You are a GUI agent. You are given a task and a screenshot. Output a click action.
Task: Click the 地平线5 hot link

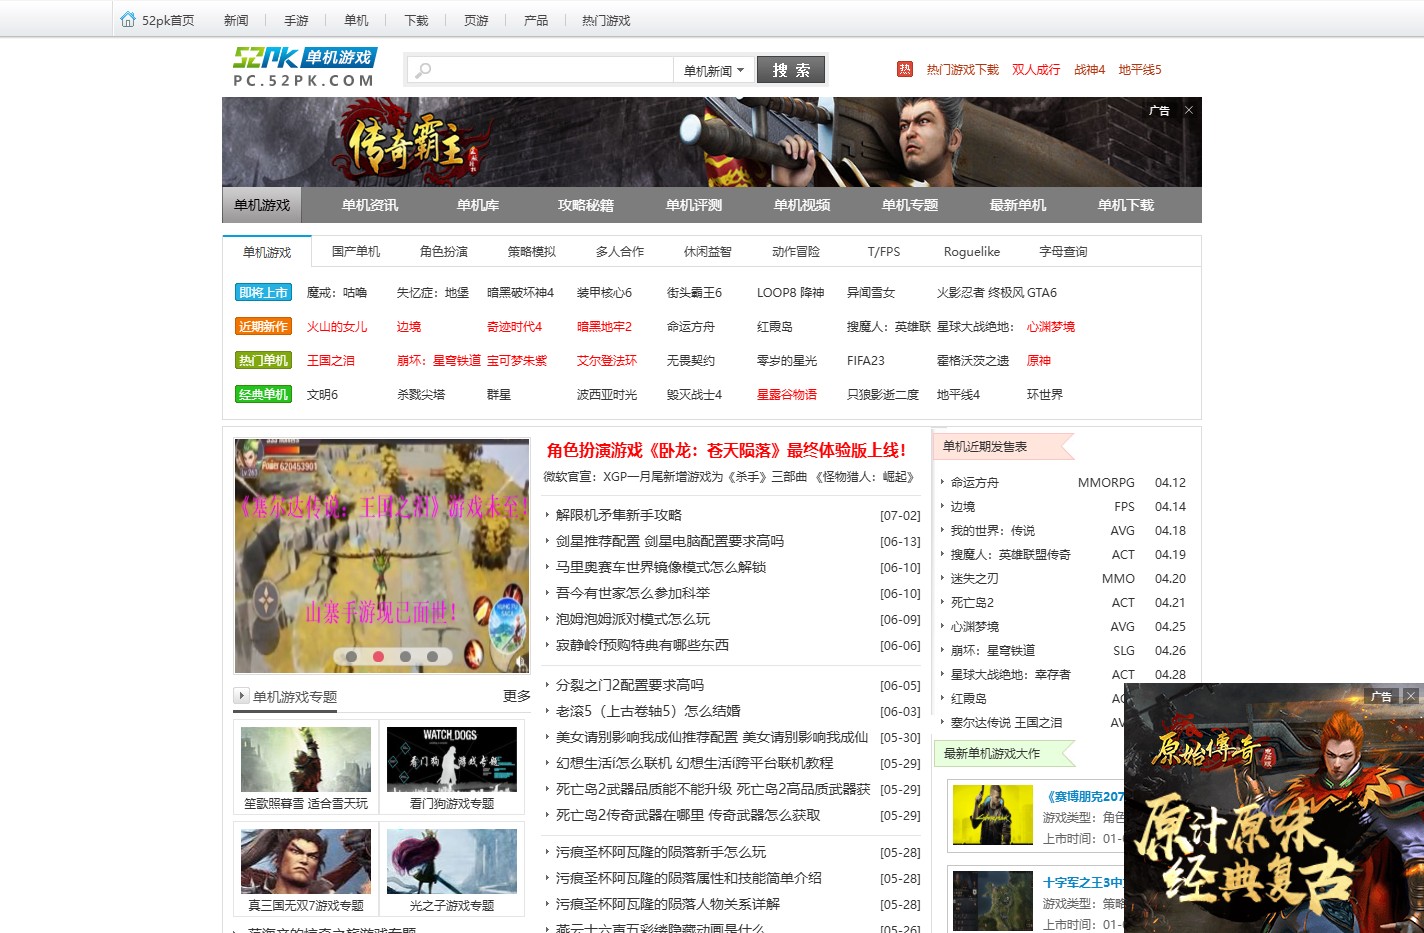(x=1140, y=70)
